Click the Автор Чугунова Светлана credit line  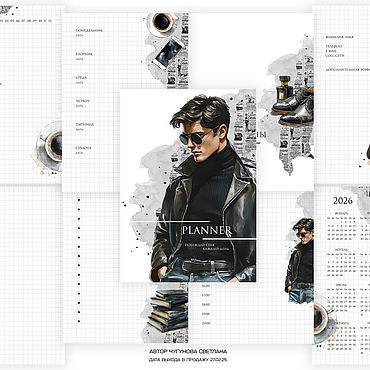[188, 352]
